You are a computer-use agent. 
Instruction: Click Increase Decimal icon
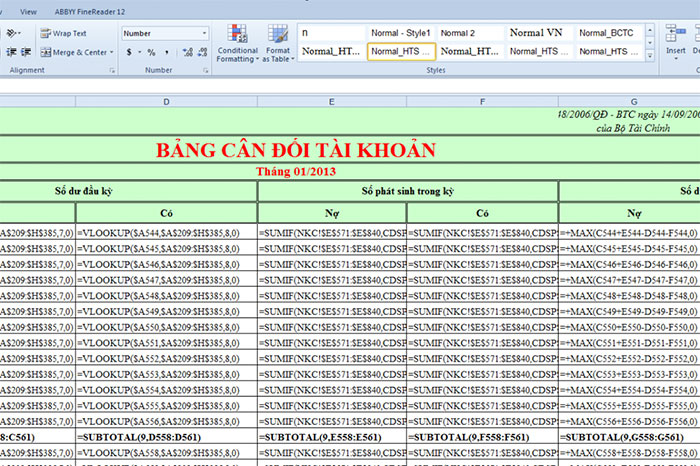tap(188, 52)
